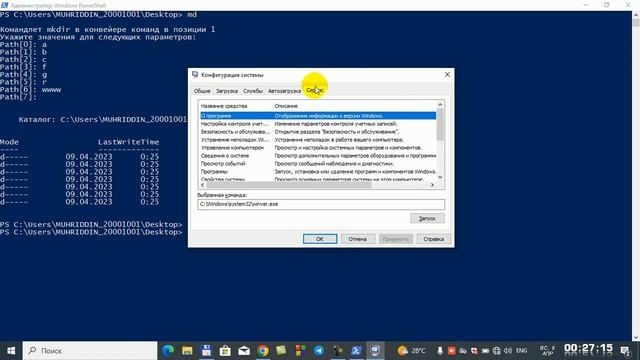Open the dark app icon beside Telegram
The image size is (640, 360).
(x=338, y=351)
